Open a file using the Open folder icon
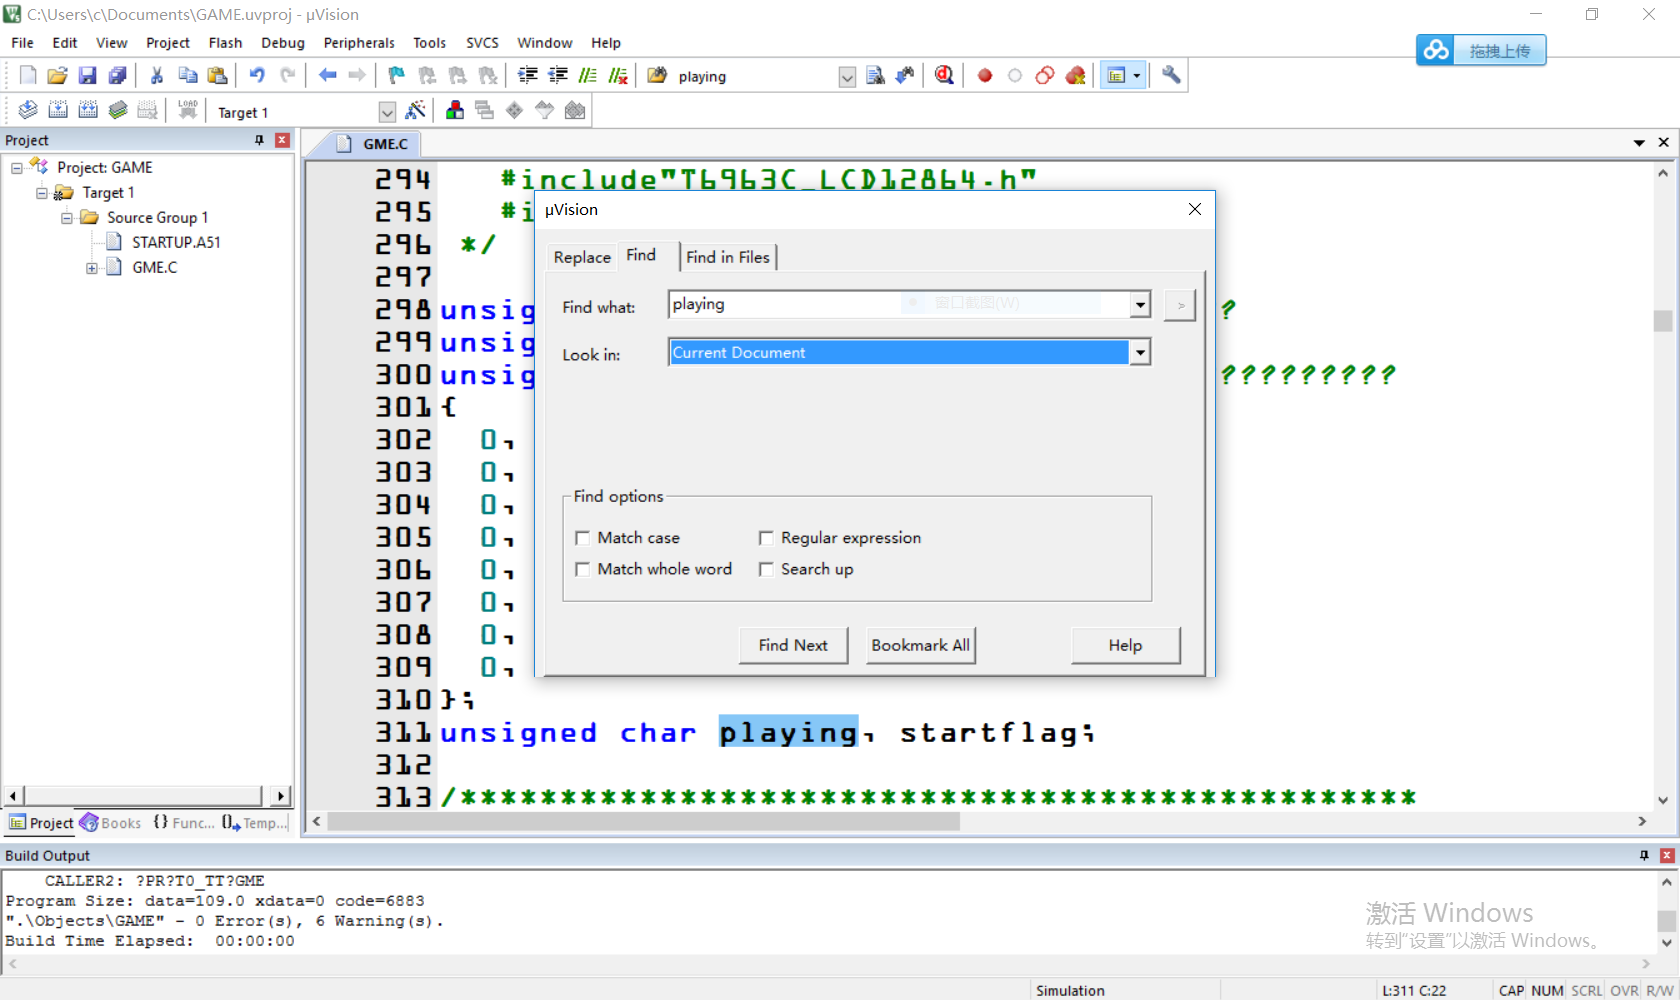Image resolution: width=1680 pixels, height=1000 pixels. tap(58, 75)
